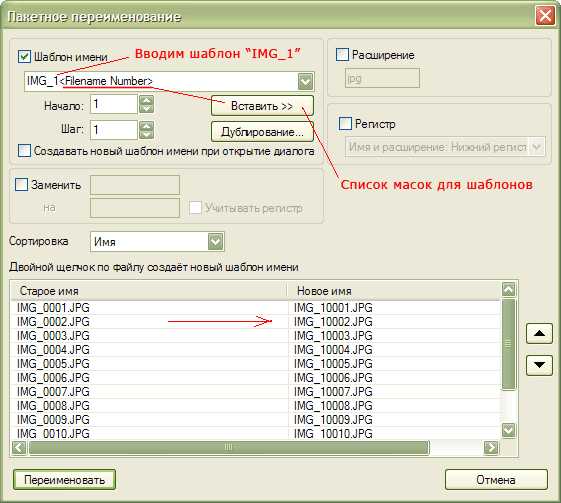The image size is (561, 503).
Task: Open the Вставить >> mask list
Action: 262,106
